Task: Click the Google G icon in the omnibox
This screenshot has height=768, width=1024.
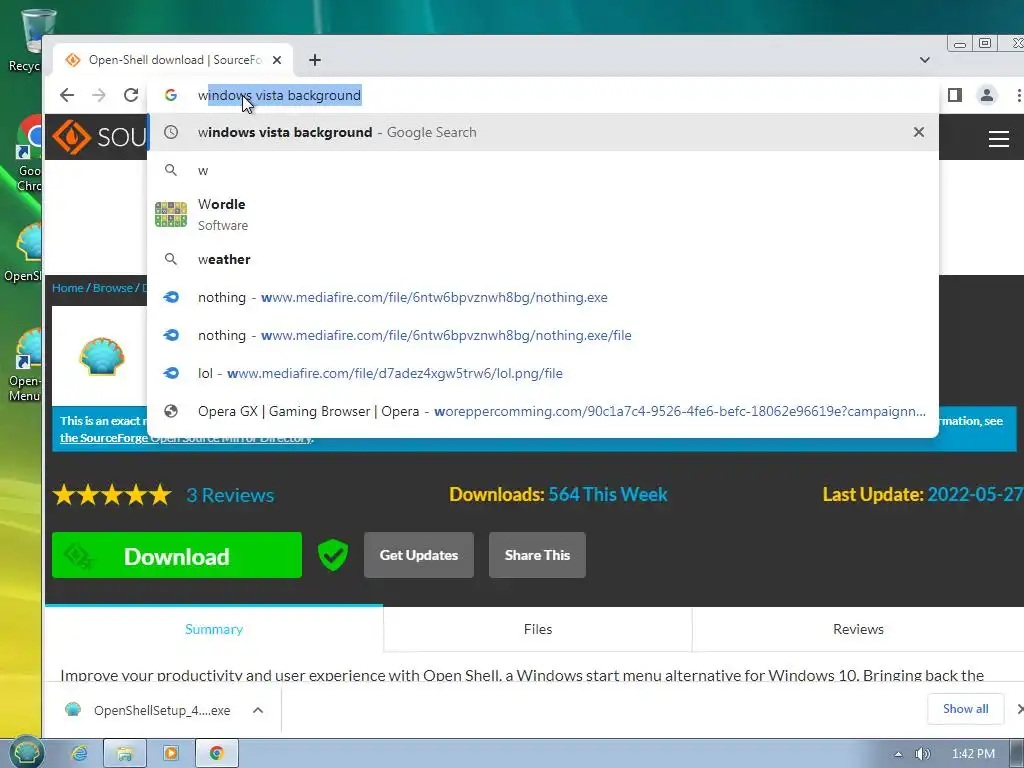Action: [171, 95]
